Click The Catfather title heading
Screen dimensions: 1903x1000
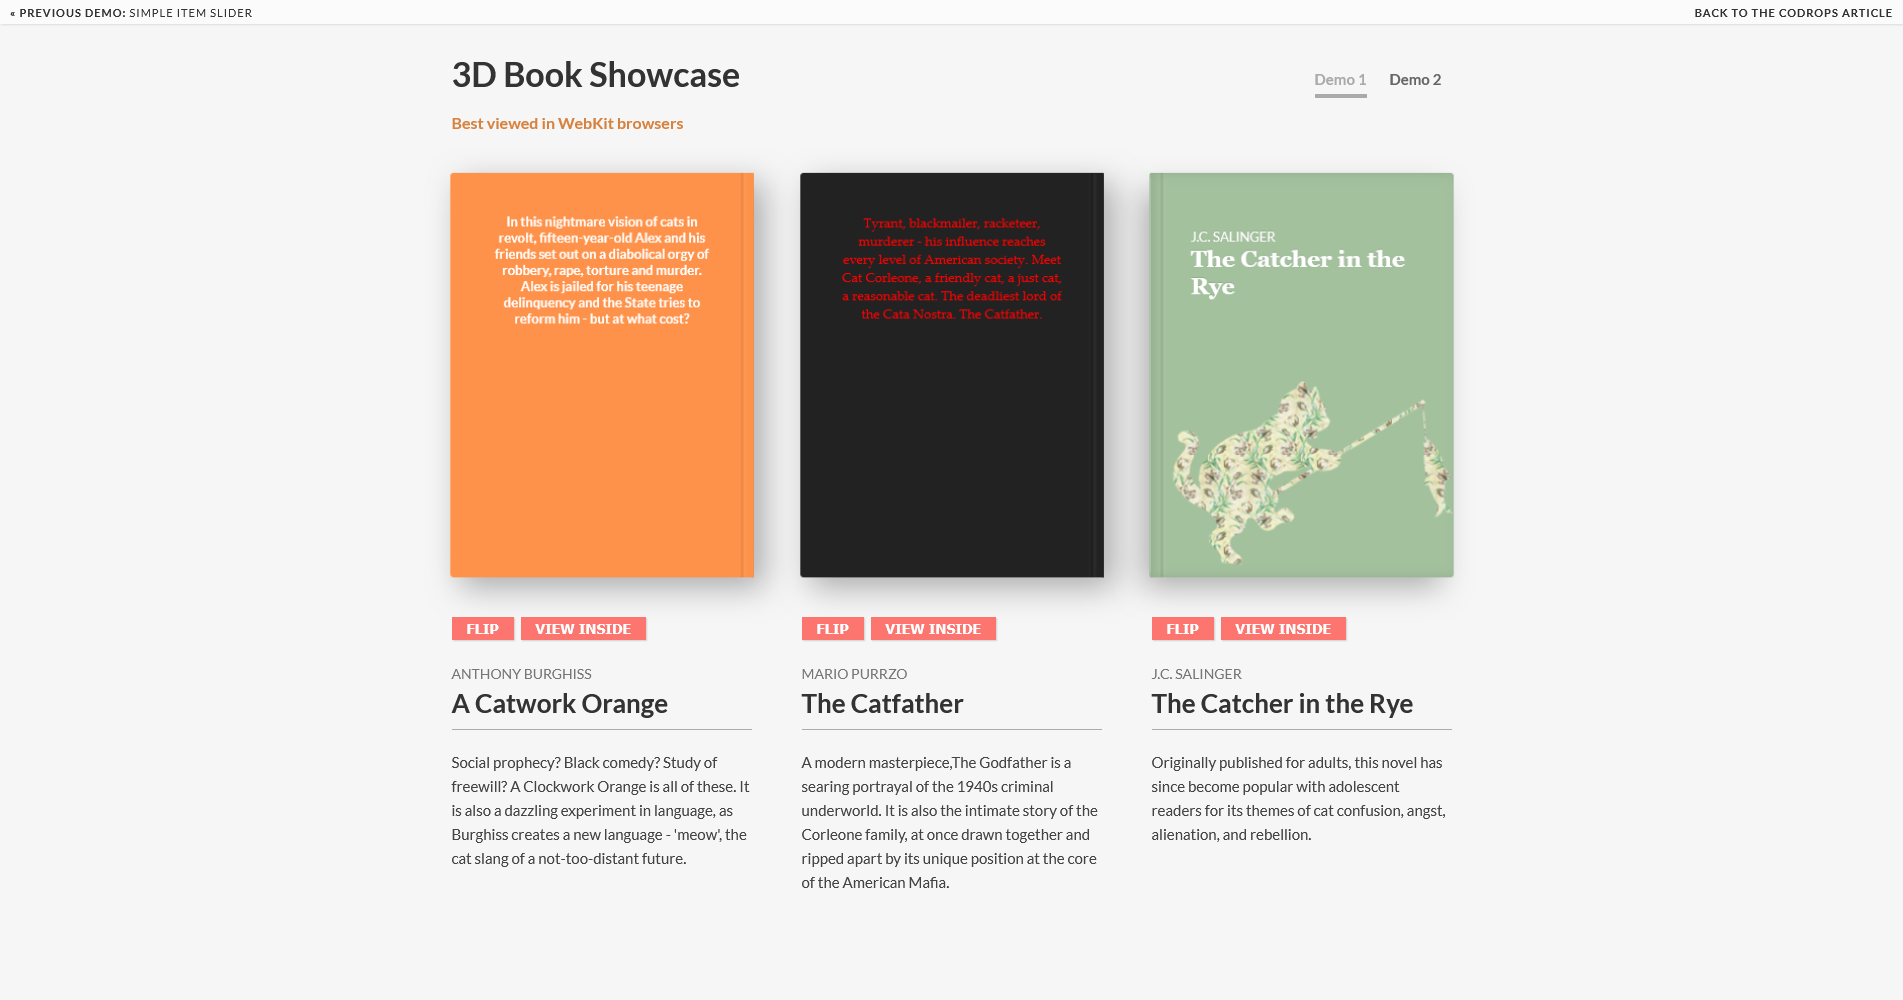pos(882,704)
